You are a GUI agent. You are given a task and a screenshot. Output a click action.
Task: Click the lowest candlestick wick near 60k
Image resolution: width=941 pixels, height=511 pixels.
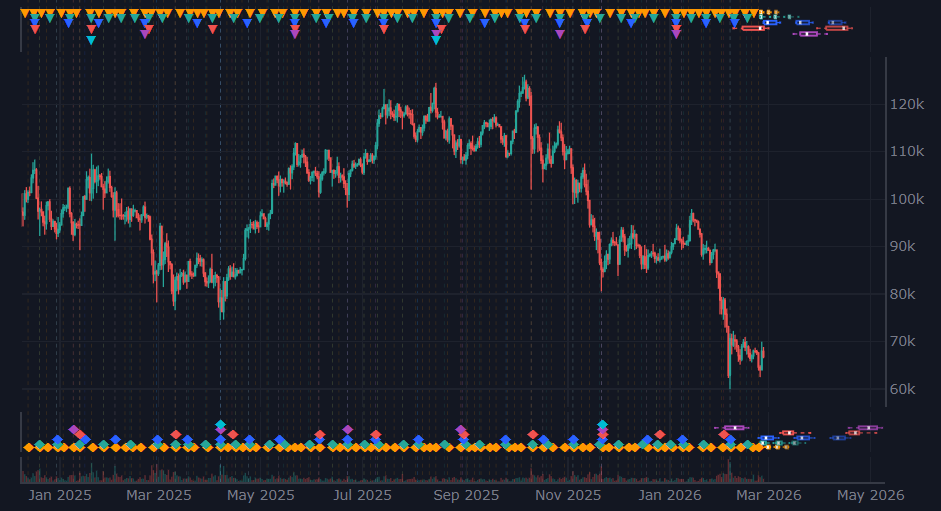pyautogui.click(x=729, y=388)
